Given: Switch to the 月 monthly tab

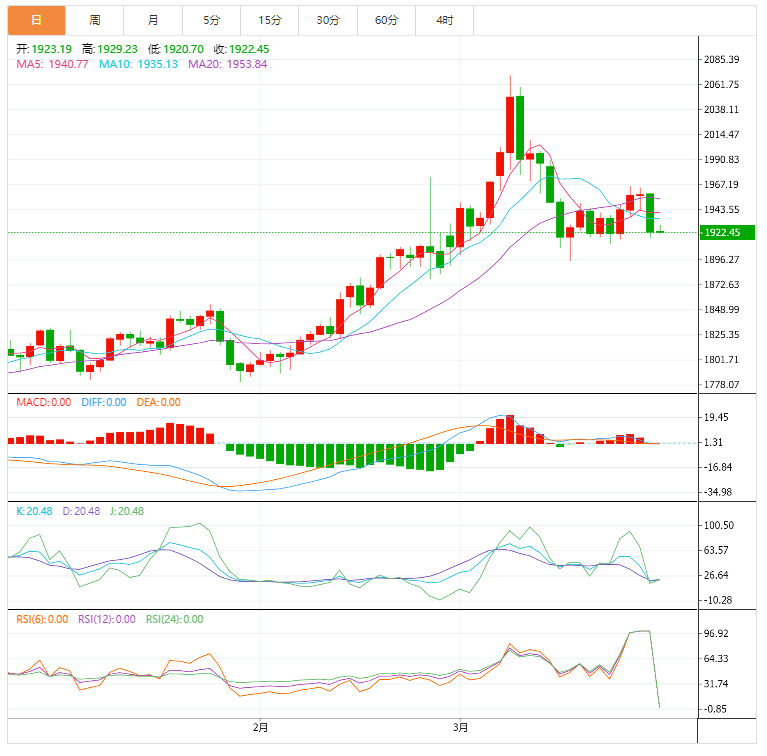Looking at the screenshot, I should click(153, 21).
